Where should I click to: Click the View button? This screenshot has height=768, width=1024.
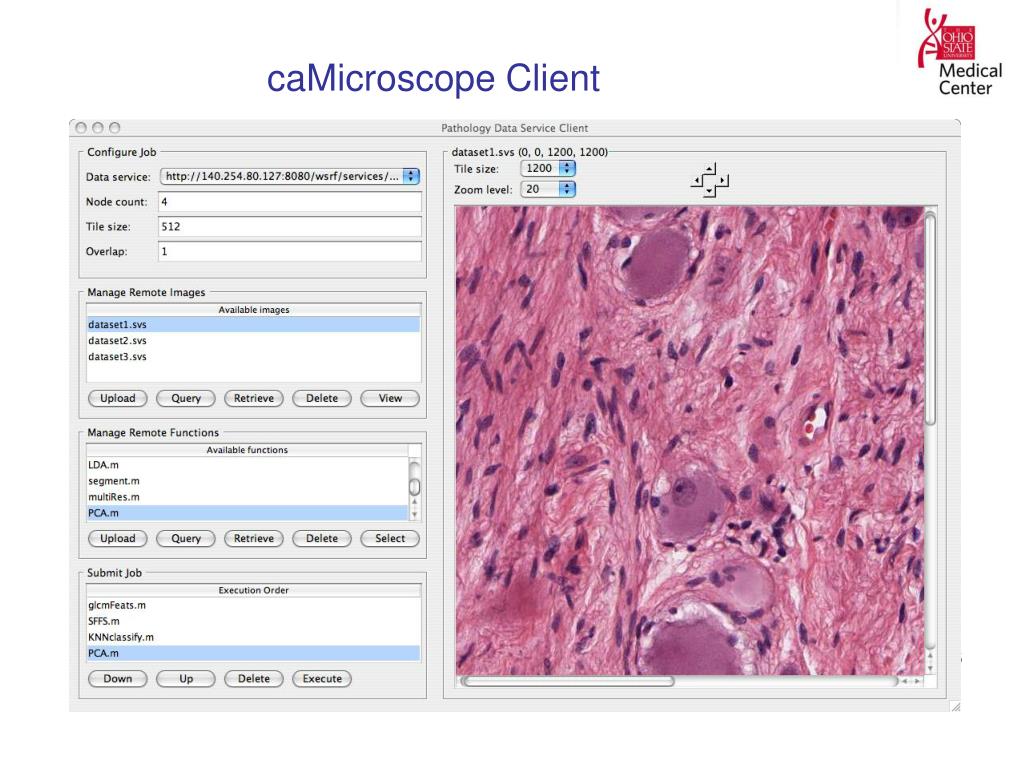[390, 398]
